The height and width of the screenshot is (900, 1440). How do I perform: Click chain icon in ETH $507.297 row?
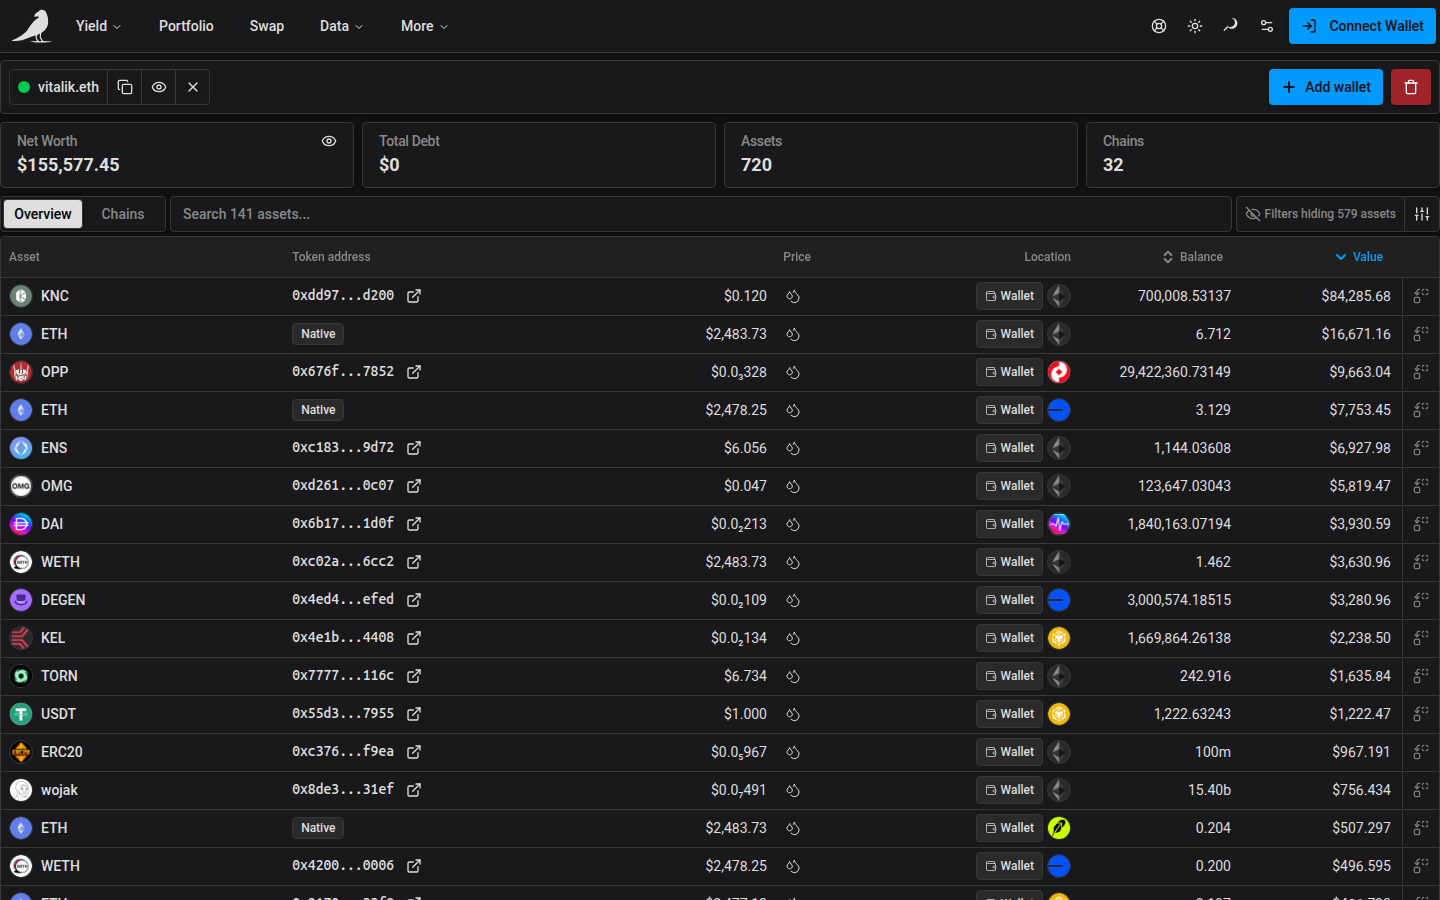pyautogui.click(x=1059, y=828)
